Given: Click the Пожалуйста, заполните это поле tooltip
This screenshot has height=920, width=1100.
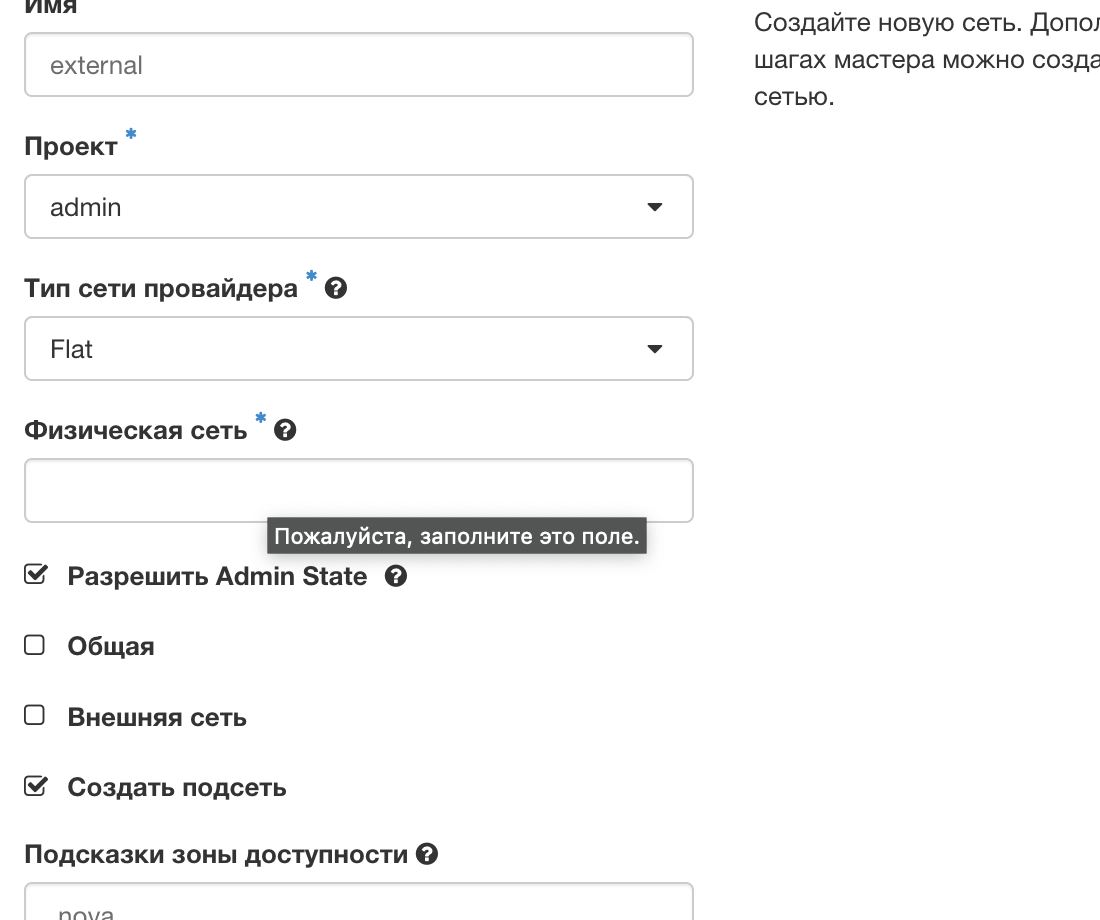Looking at the screenshot, I should tap(456, 536).
